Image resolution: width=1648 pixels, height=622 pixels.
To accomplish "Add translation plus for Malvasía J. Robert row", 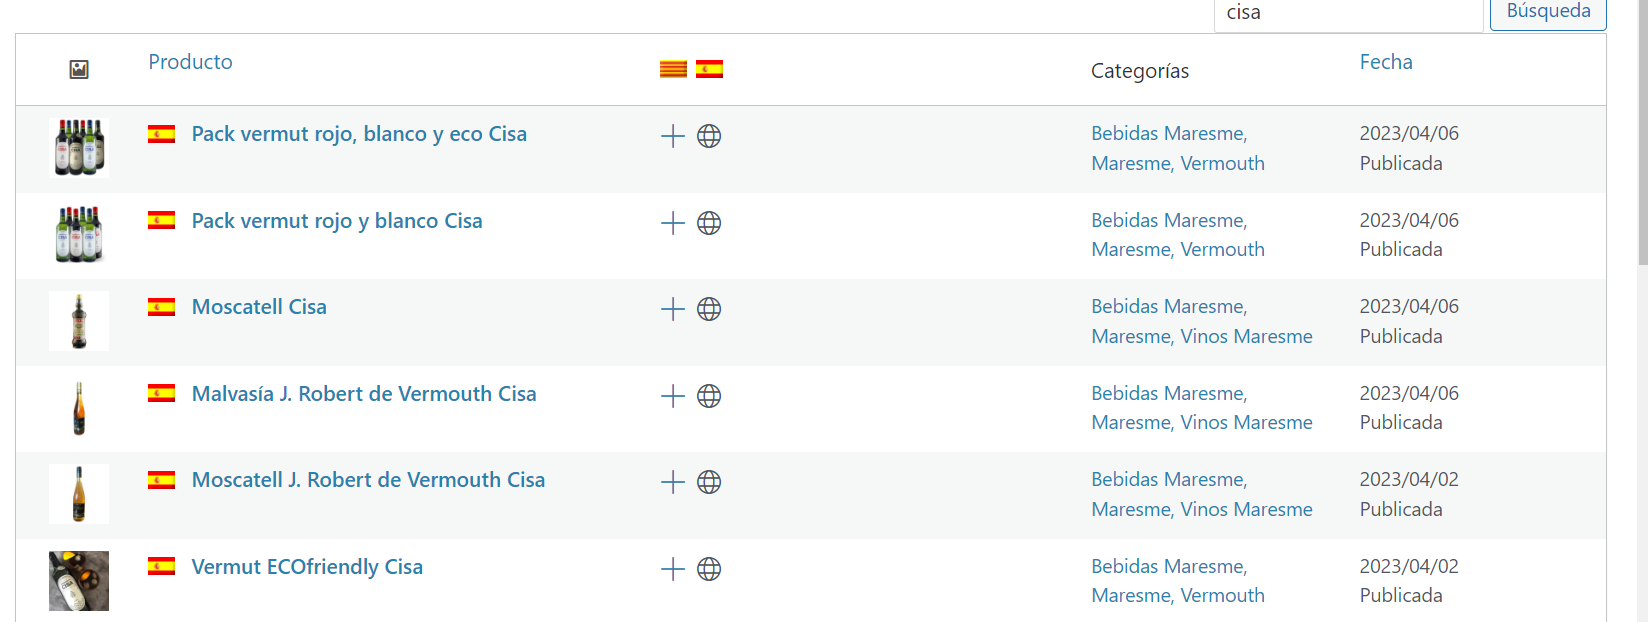I will coord(673,396).
